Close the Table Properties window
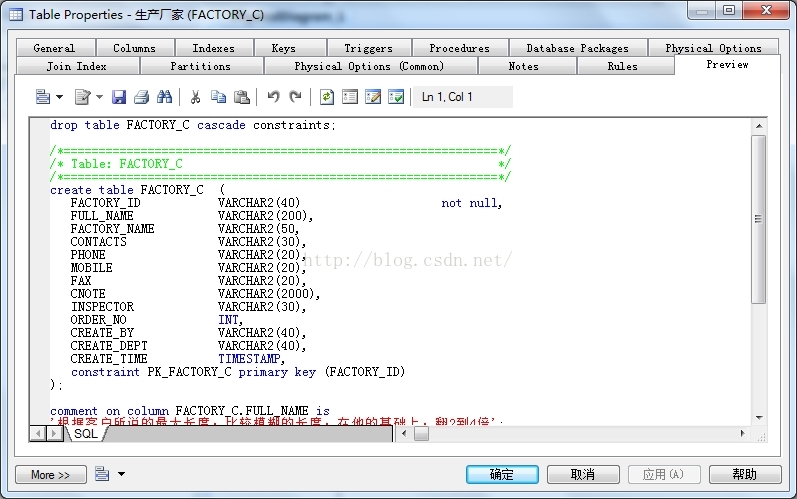Screen dimensions: 797x499 pyautogui.click(x=766, y=10)
